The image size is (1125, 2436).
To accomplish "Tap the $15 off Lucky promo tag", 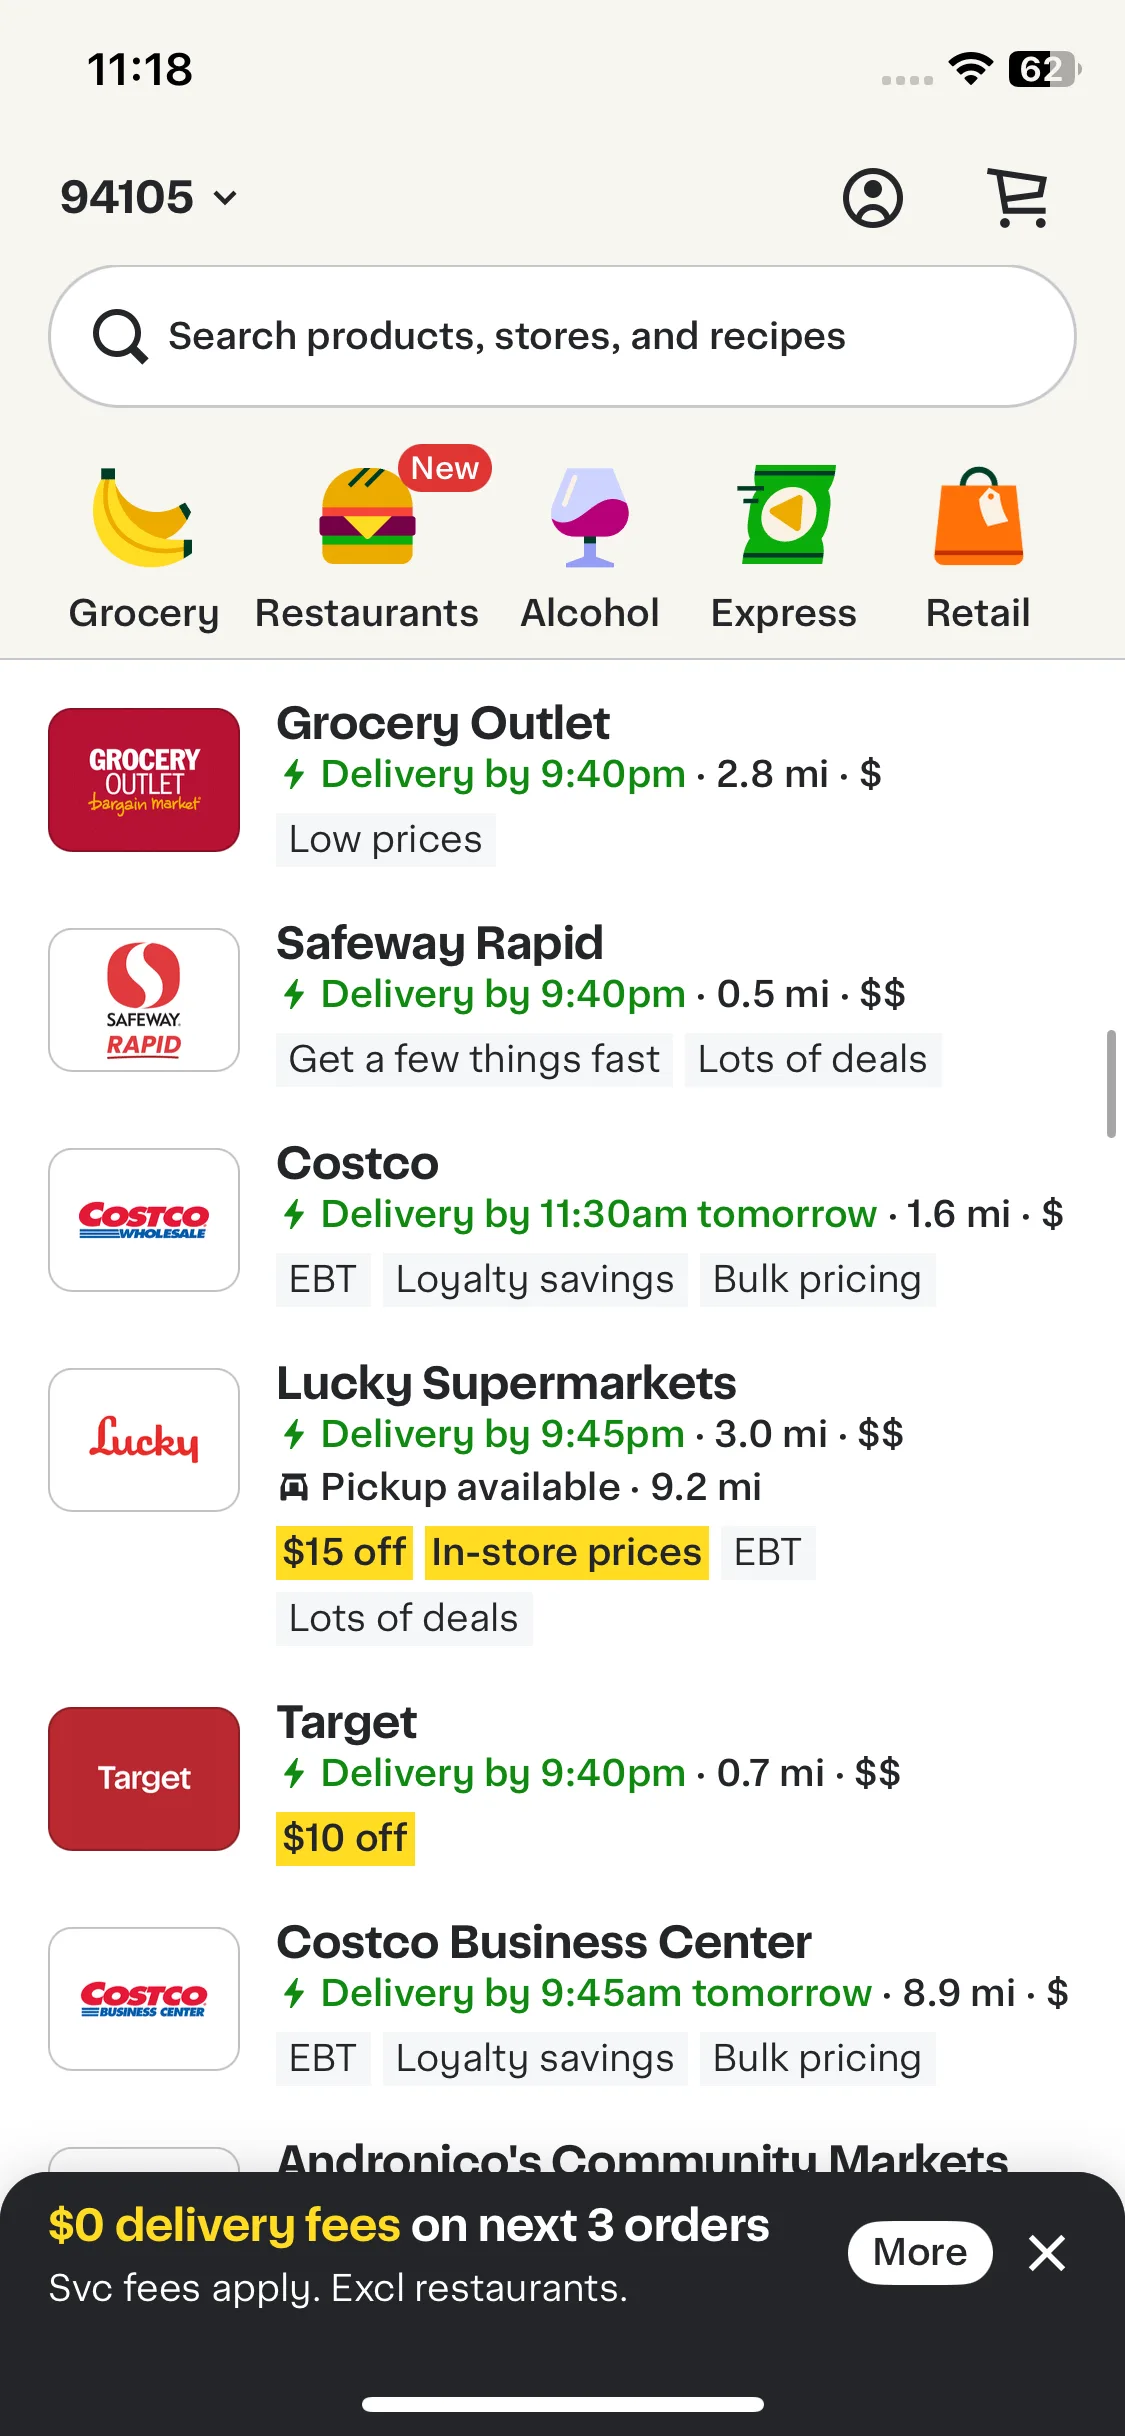I will click(344, 1552).
